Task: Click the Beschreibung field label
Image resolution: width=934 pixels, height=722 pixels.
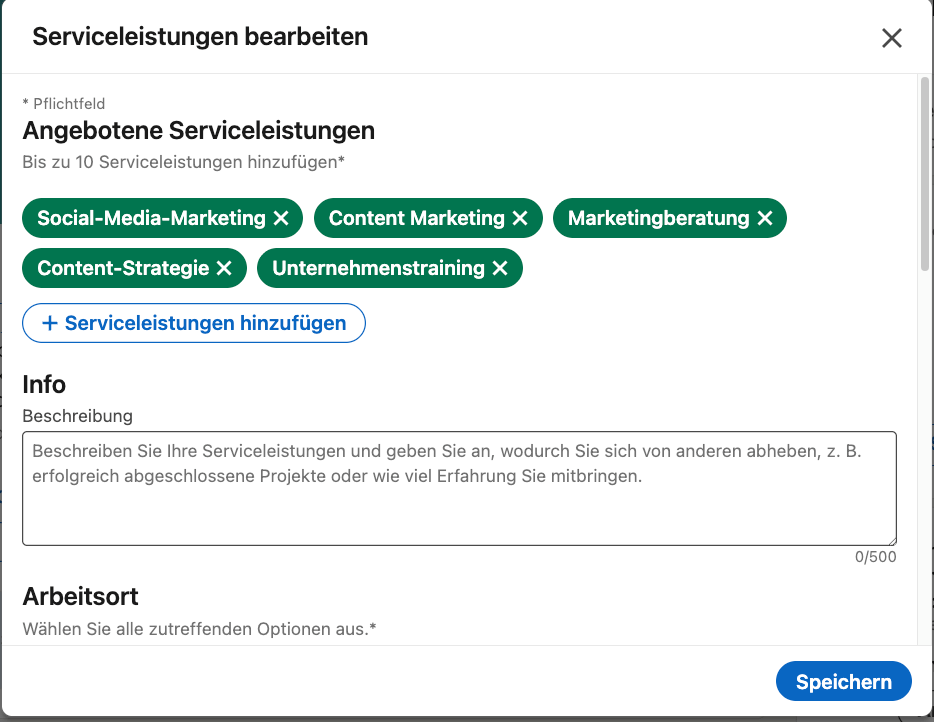Action: [77, 415]
